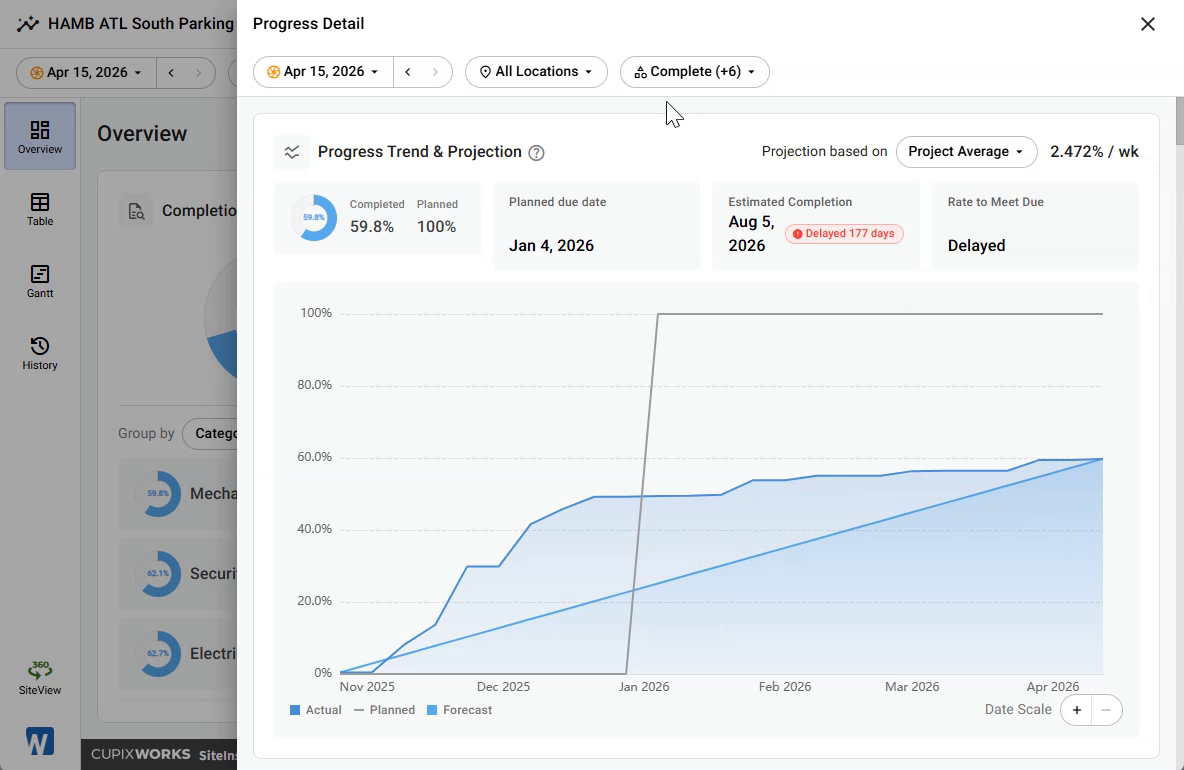Screen dimensions: 1184x770
Task: Close the Progress Detail panel
Action: coord(1148,24)
